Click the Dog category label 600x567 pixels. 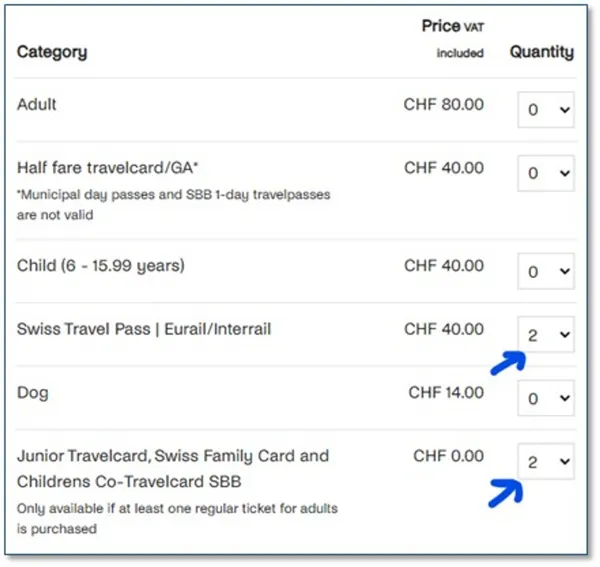pos(32,392)
